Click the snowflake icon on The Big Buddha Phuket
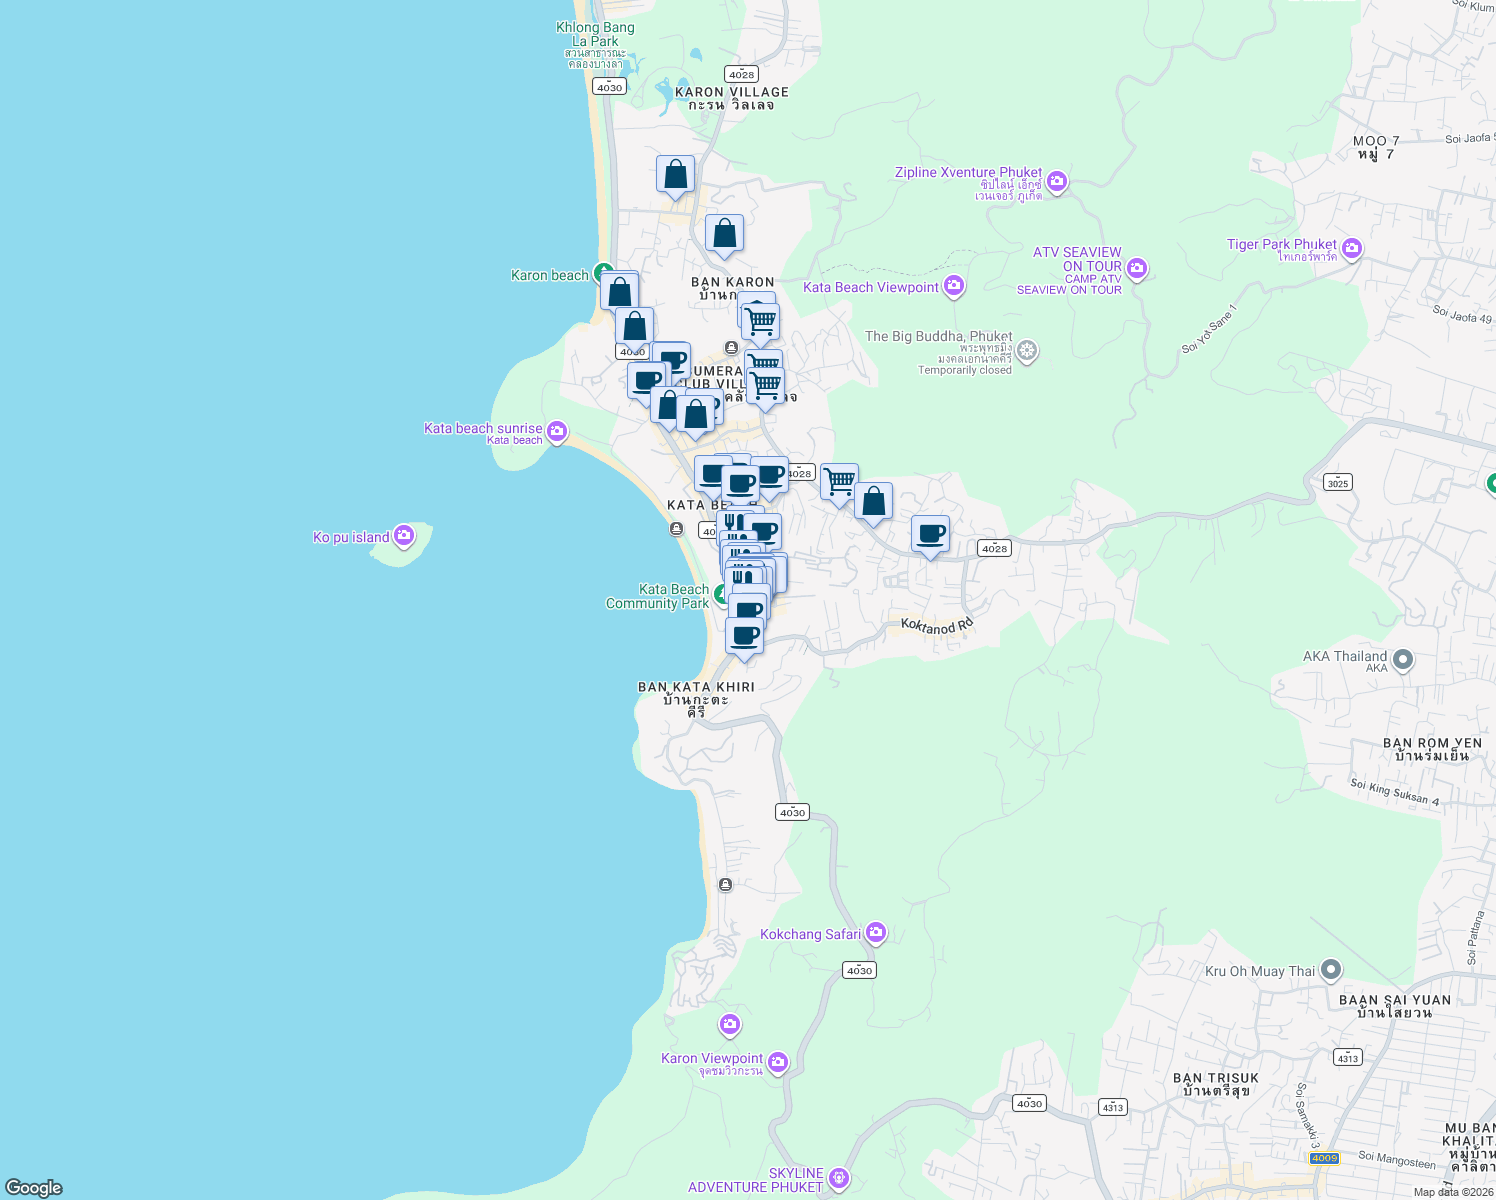The width and height of the screenshot is (1496, 1200). 1025,352
